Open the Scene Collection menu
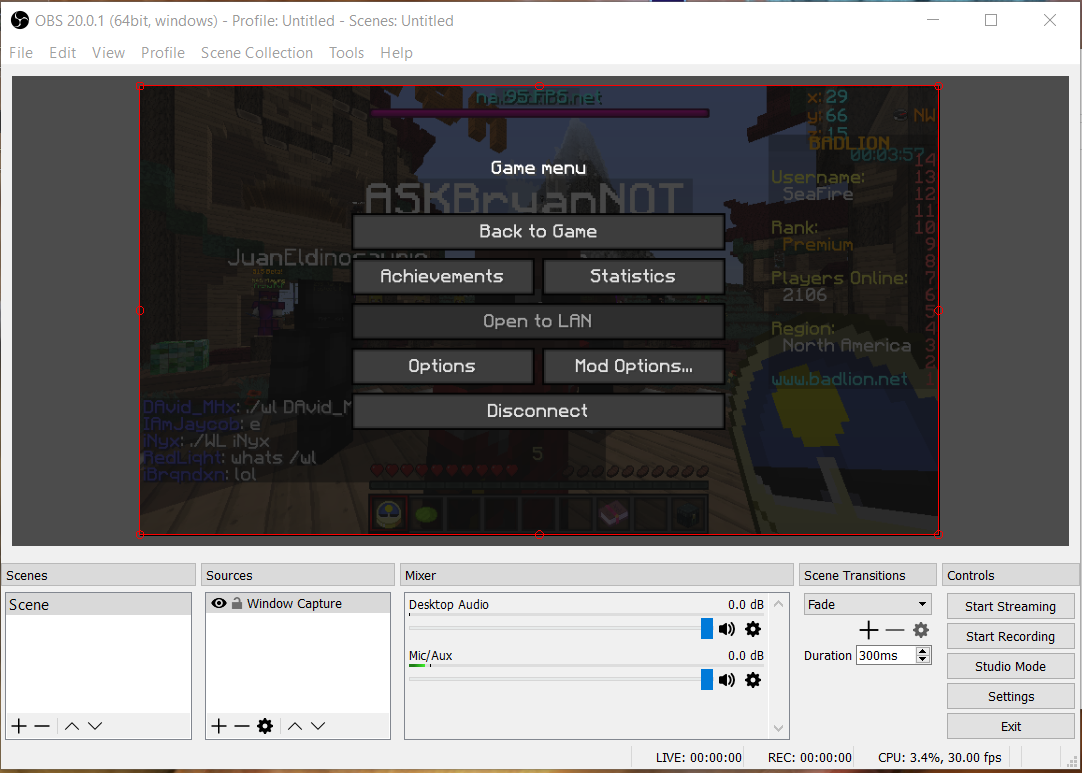Image resolution: width=1082 pixels, height=773 pixels. (257, 53)
